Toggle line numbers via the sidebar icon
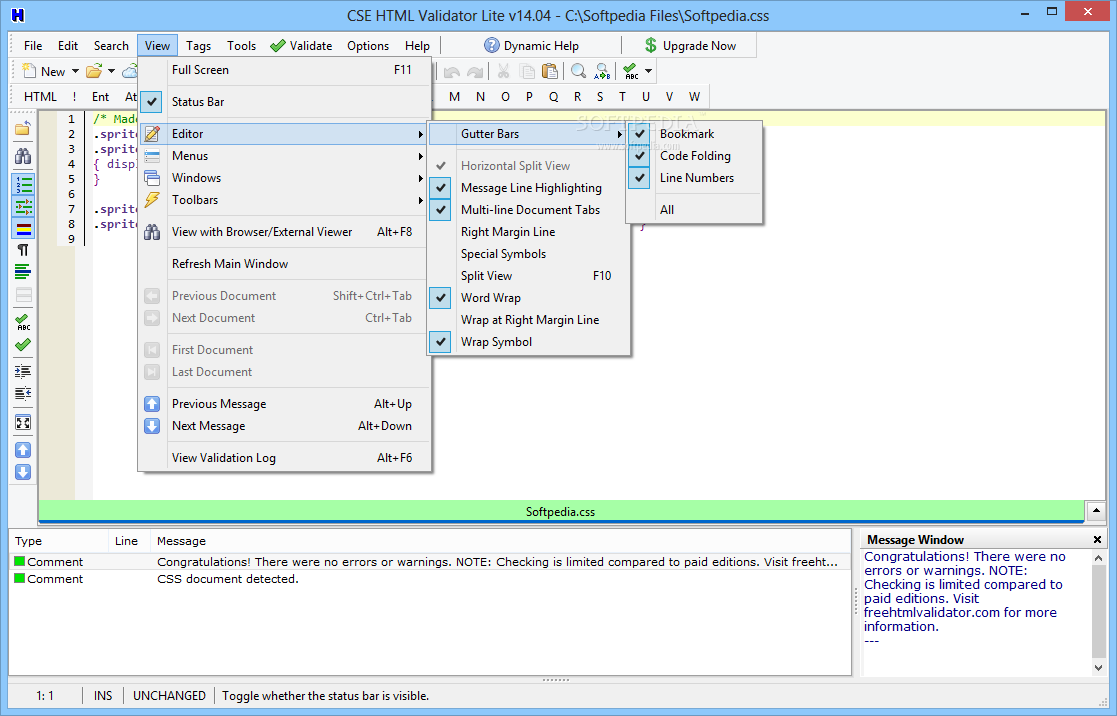The height and width of the screenshot is (716, 1117). (x=23, y=185)
